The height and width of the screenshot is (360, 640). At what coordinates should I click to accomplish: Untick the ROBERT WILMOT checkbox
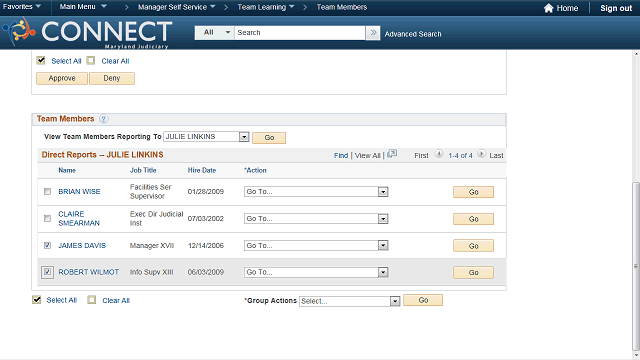(47, 272)
